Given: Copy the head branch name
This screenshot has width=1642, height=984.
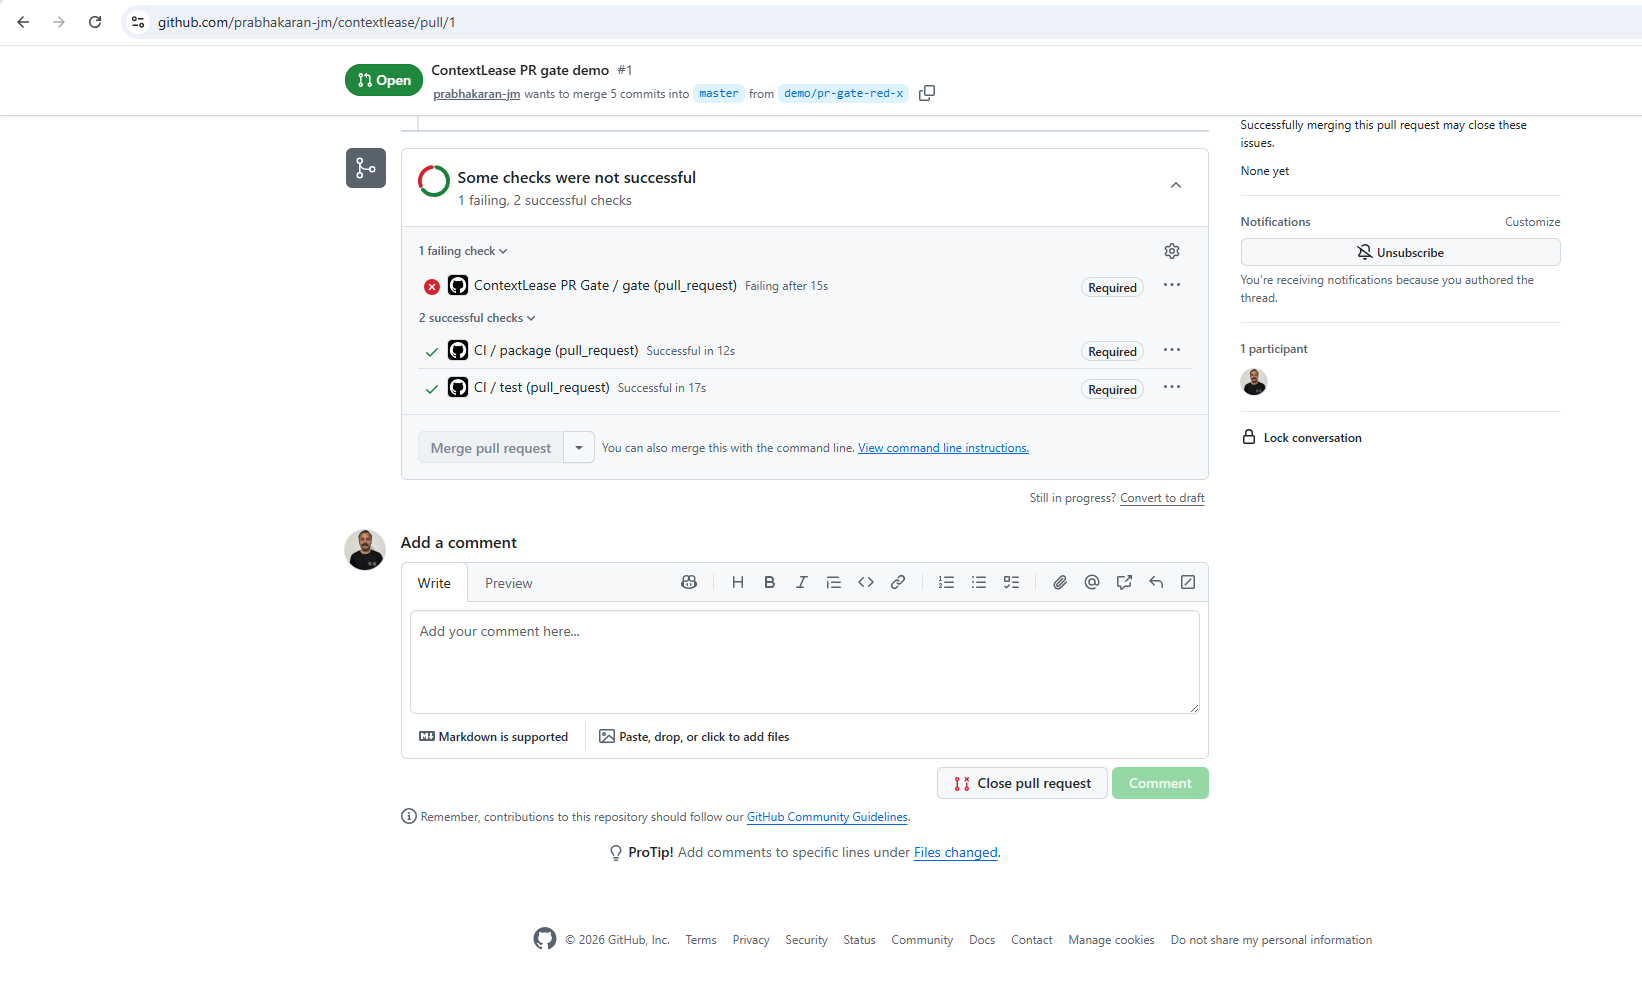Looking at the screenshot, I should coord(927,93).
